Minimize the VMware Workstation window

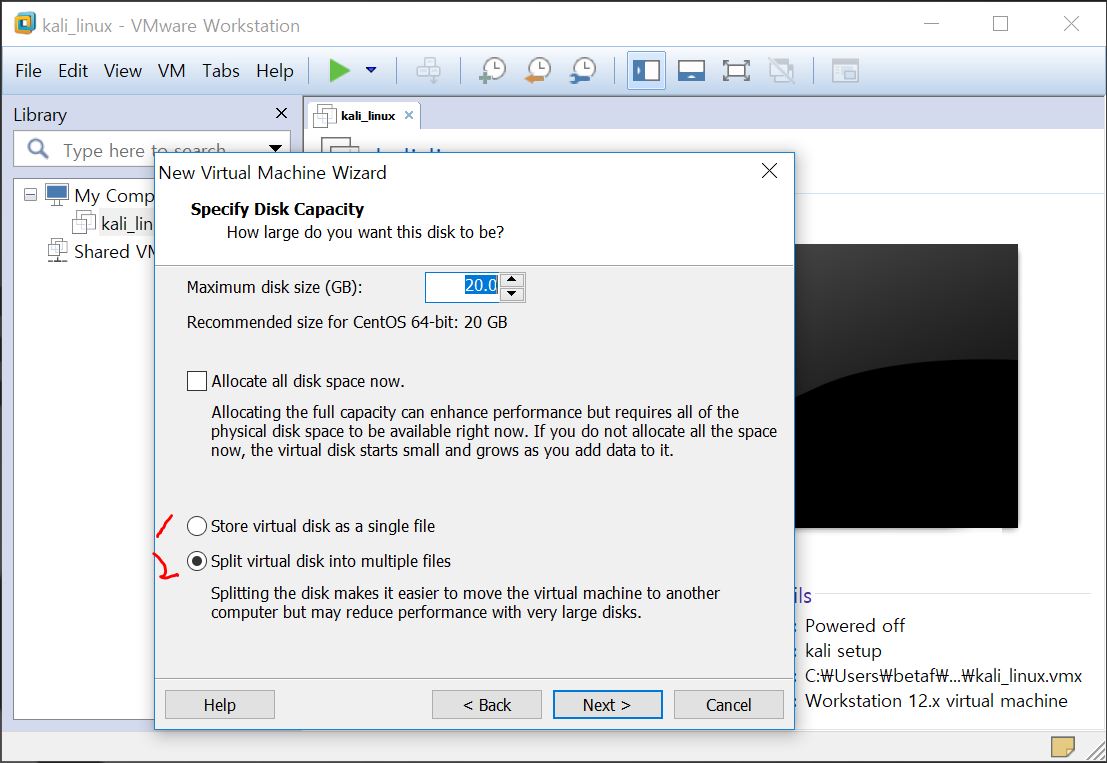932,23
